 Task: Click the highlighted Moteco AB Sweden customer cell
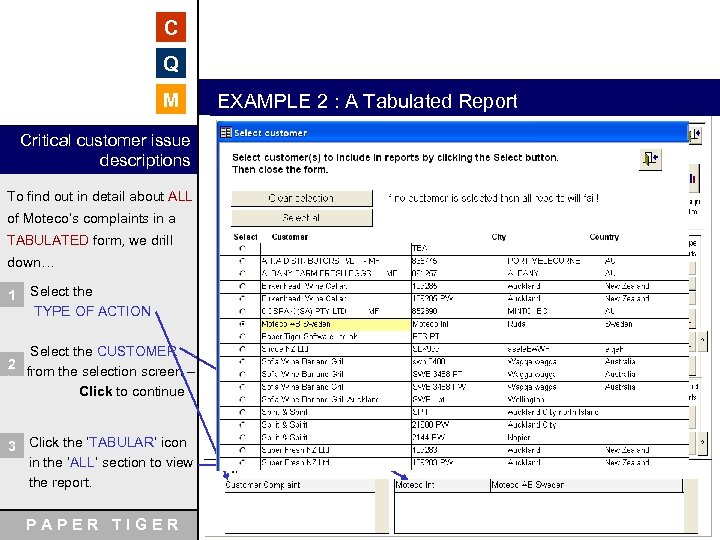(335, 324)
